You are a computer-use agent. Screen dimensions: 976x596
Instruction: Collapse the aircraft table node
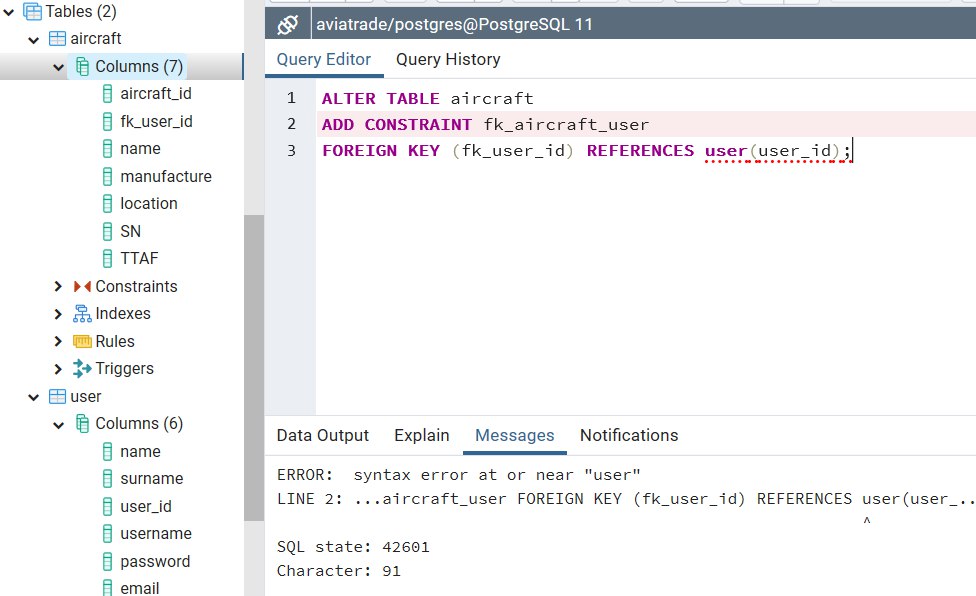34,40
